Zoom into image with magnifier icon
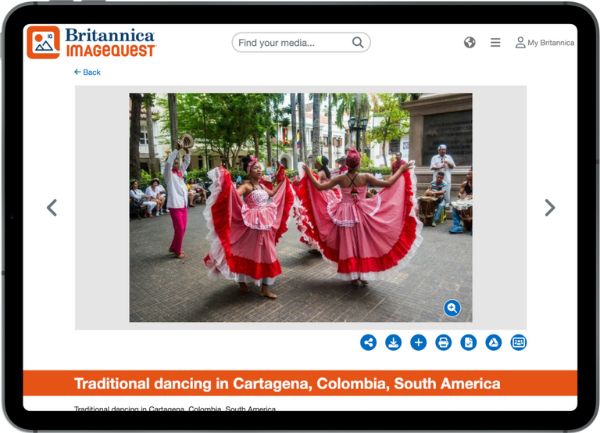The image size is (600, 433). pos(452,308)
